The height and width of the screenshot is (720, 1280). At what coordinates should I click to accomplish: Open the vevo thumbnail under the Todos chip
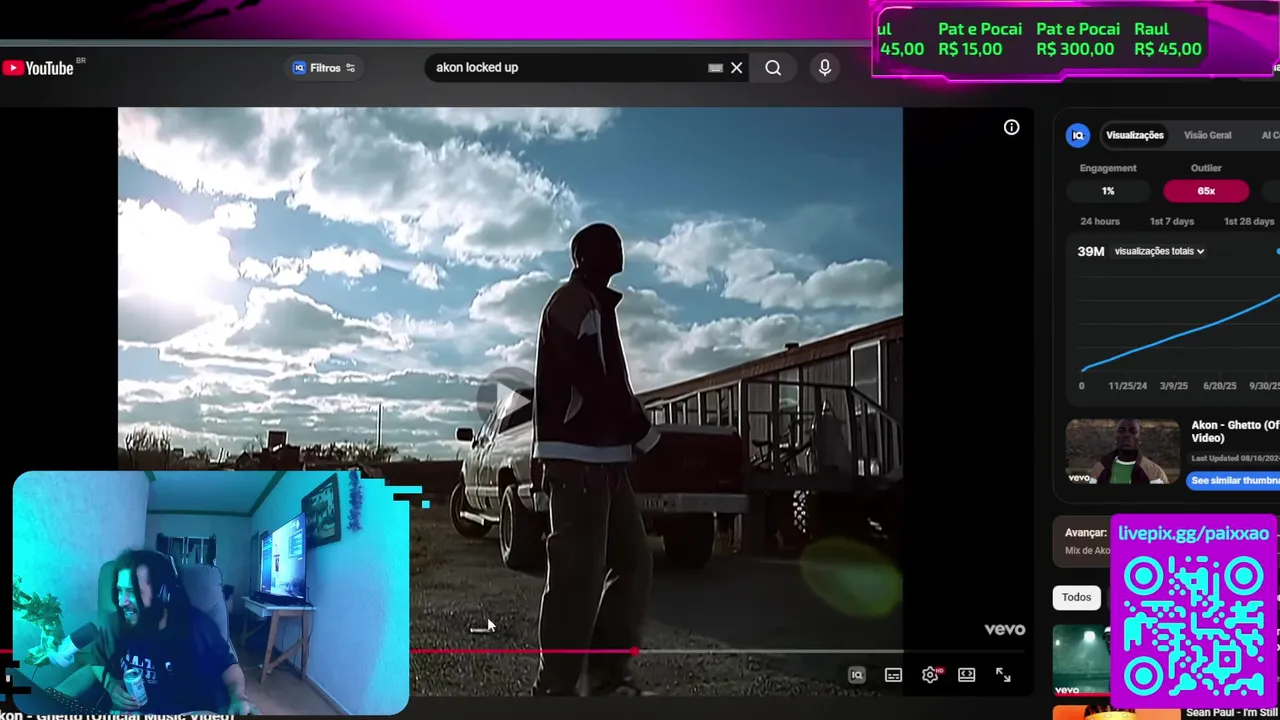(1081, 660)
